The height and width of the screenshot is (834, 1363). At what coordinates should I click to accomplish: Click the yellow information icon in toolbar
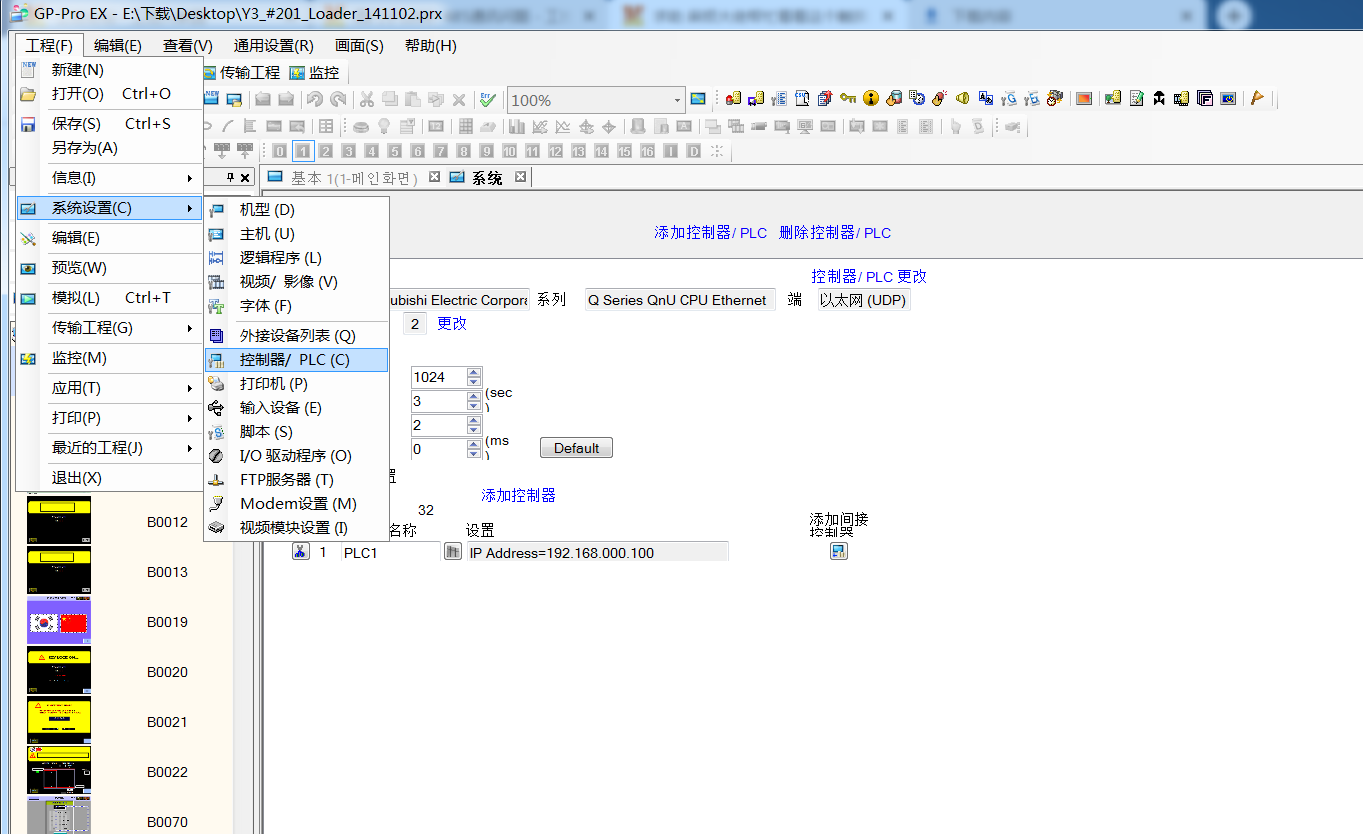tap(871, 98)
